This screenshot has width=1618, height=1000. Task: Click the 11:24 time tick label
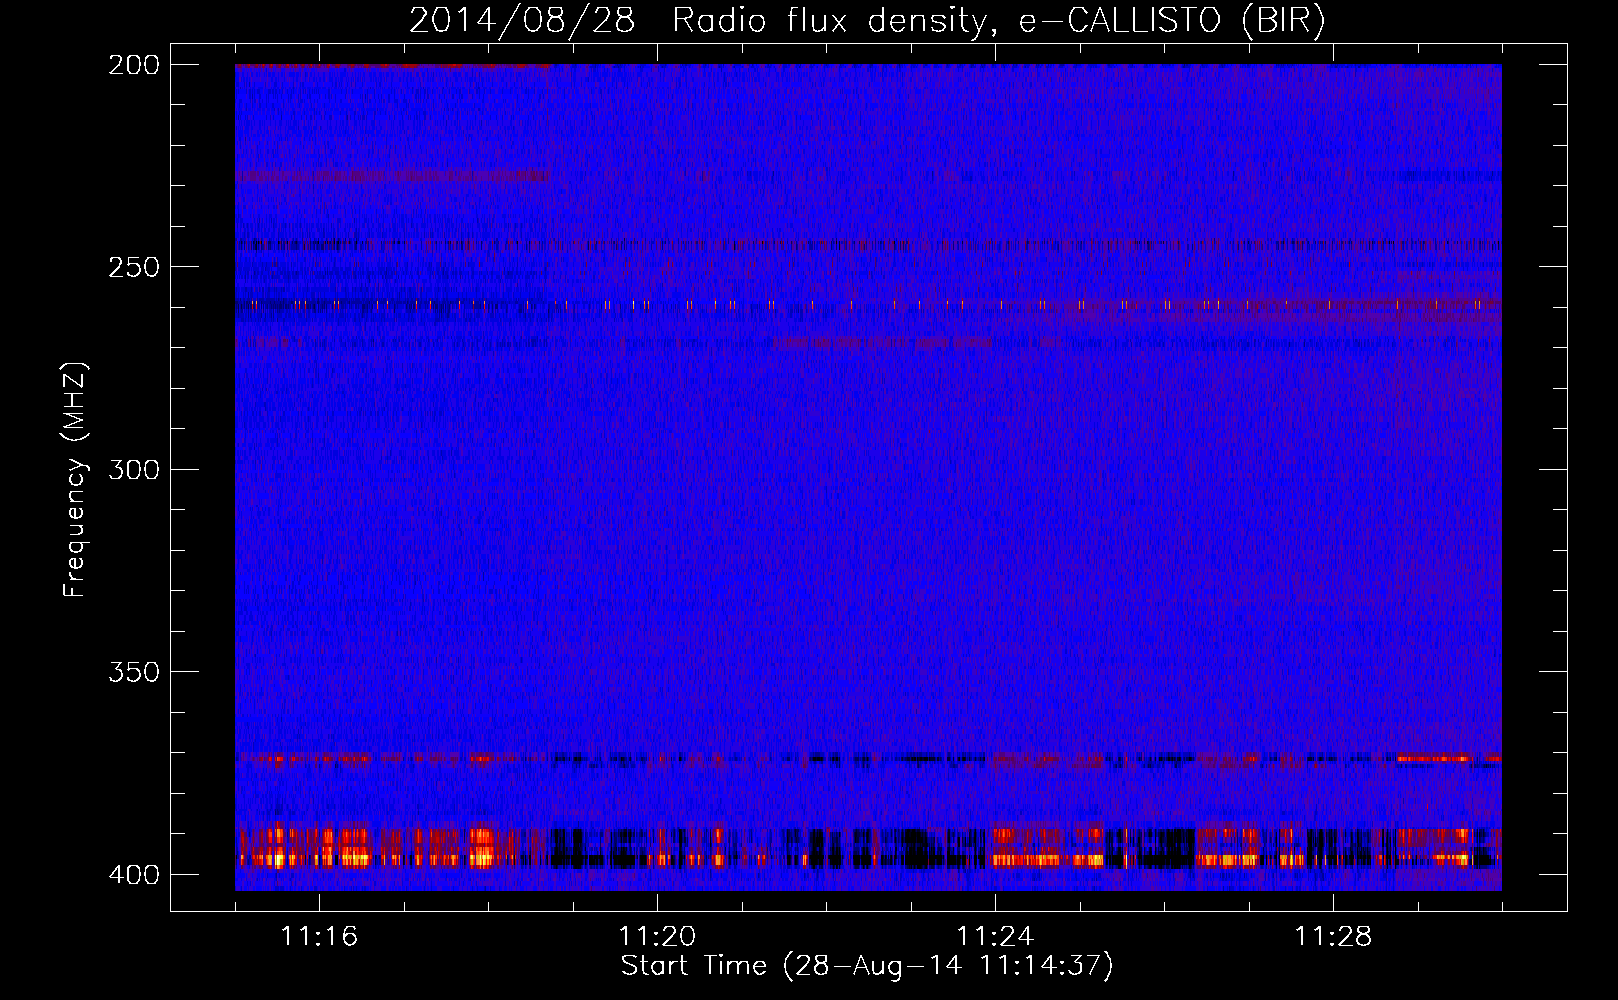pos(995,936)
